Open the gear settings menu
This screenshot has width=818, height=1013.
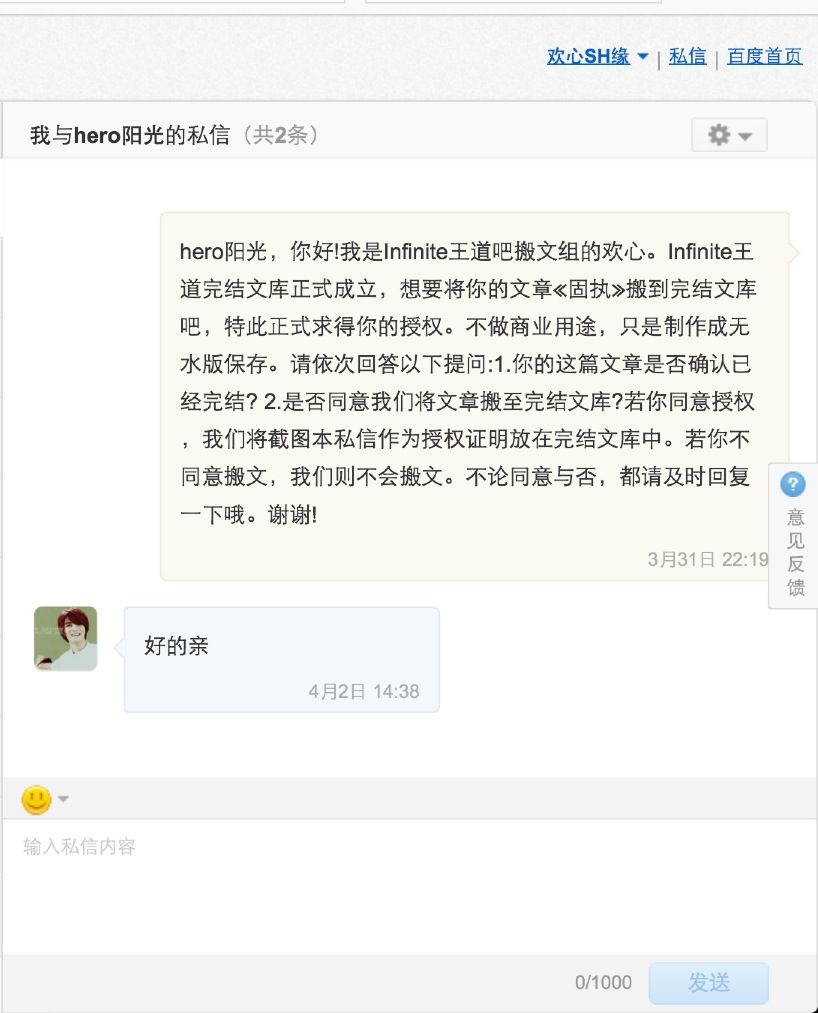coord(729,135)
